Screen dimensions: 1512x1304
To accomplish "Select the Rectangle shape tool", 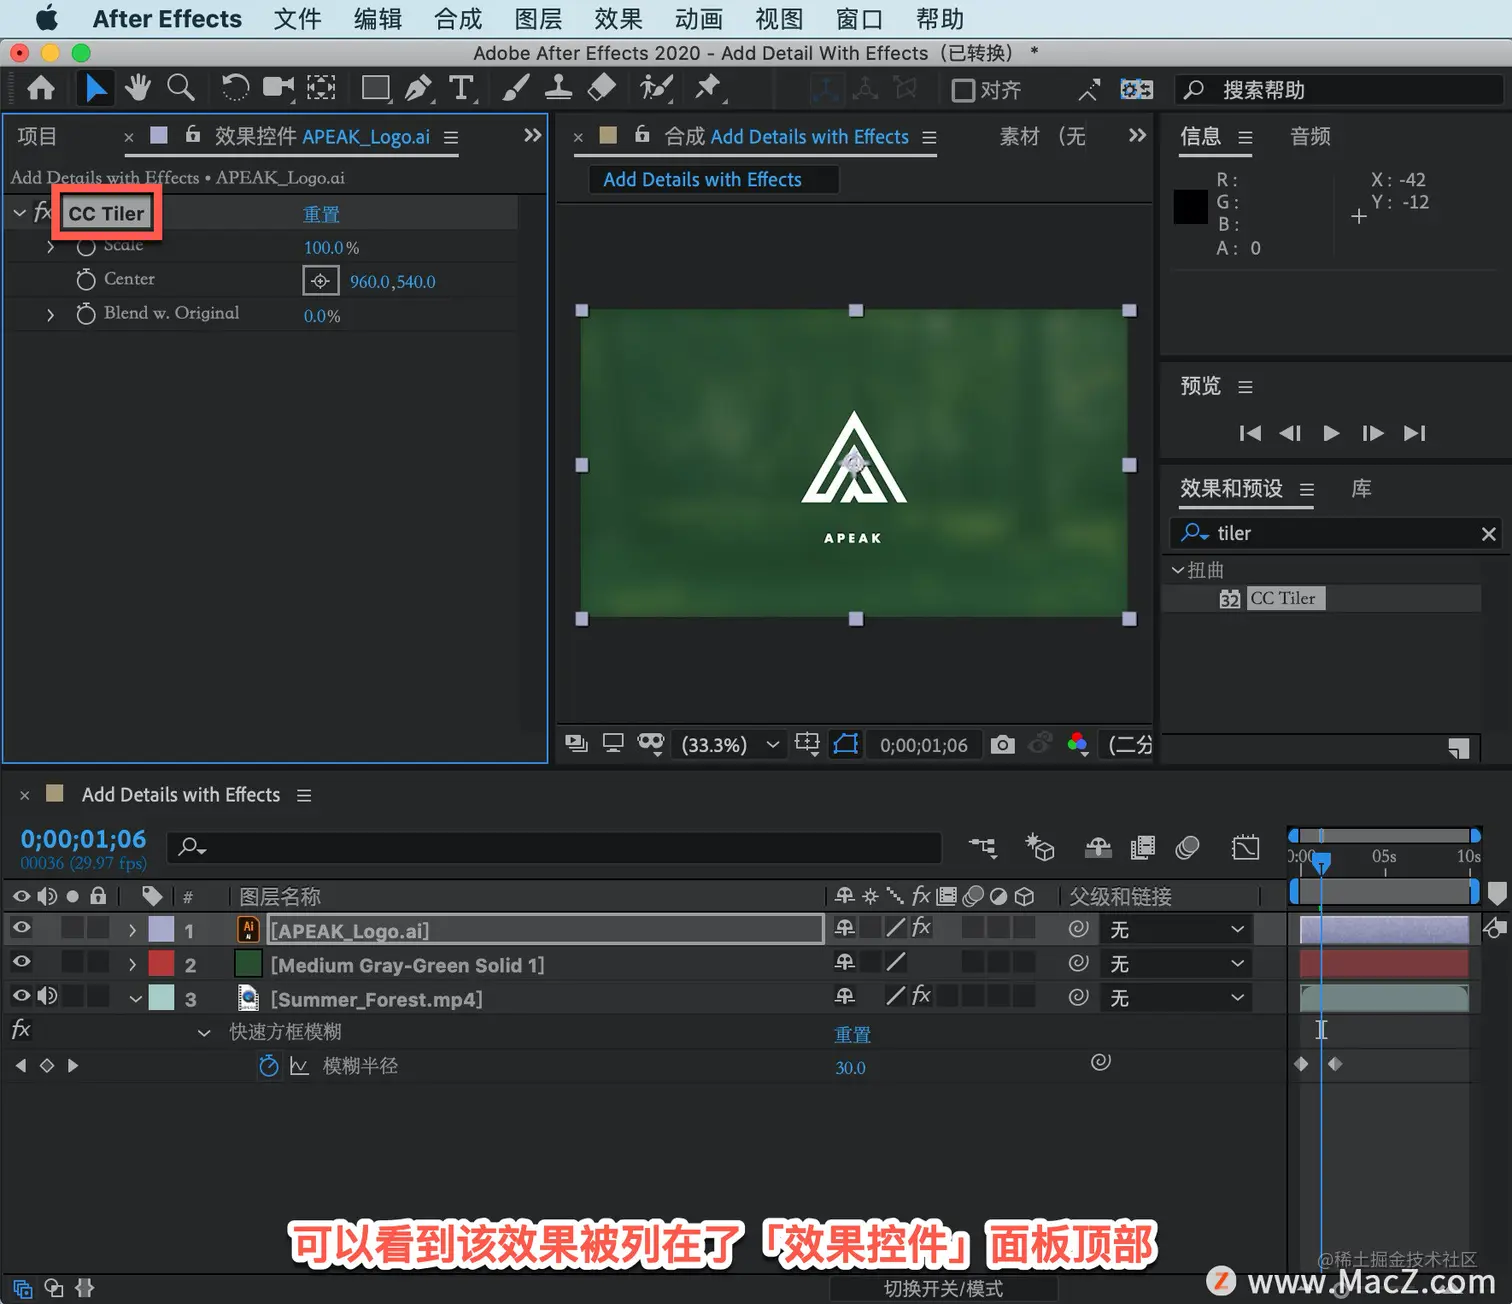I will click(x=376, y=89).
